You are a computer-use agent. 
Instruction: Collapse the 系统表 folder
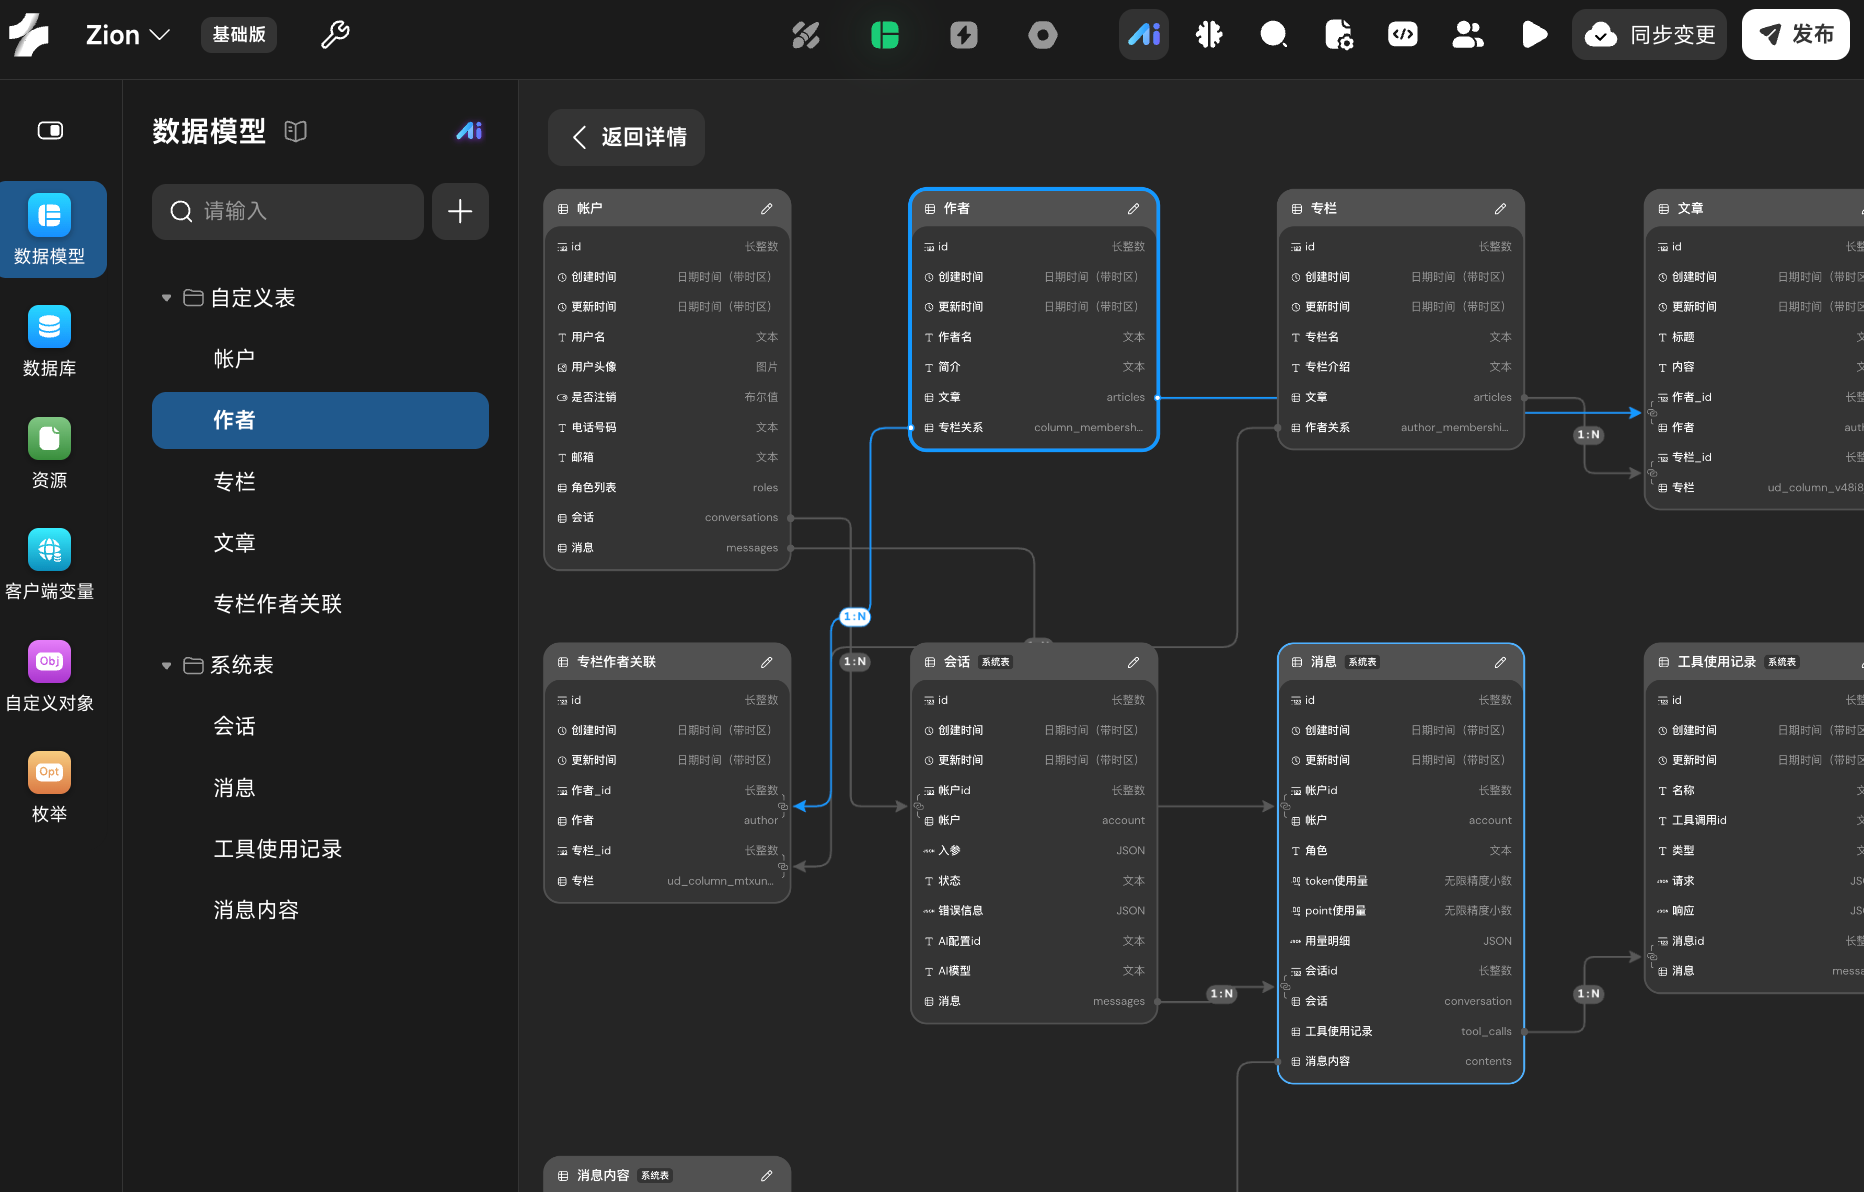tap(166, 666)
